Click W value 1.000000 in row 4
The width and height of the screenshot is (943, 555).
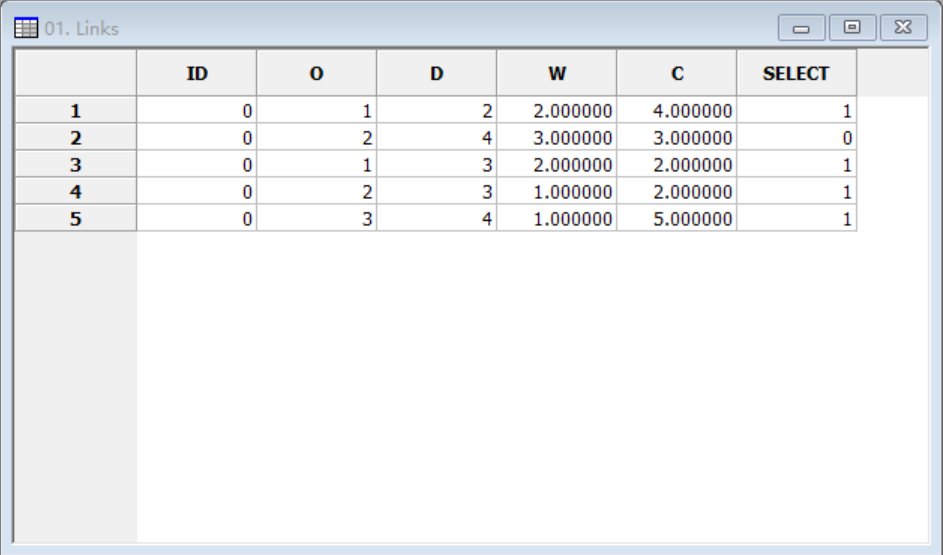[x=557, y=192]
